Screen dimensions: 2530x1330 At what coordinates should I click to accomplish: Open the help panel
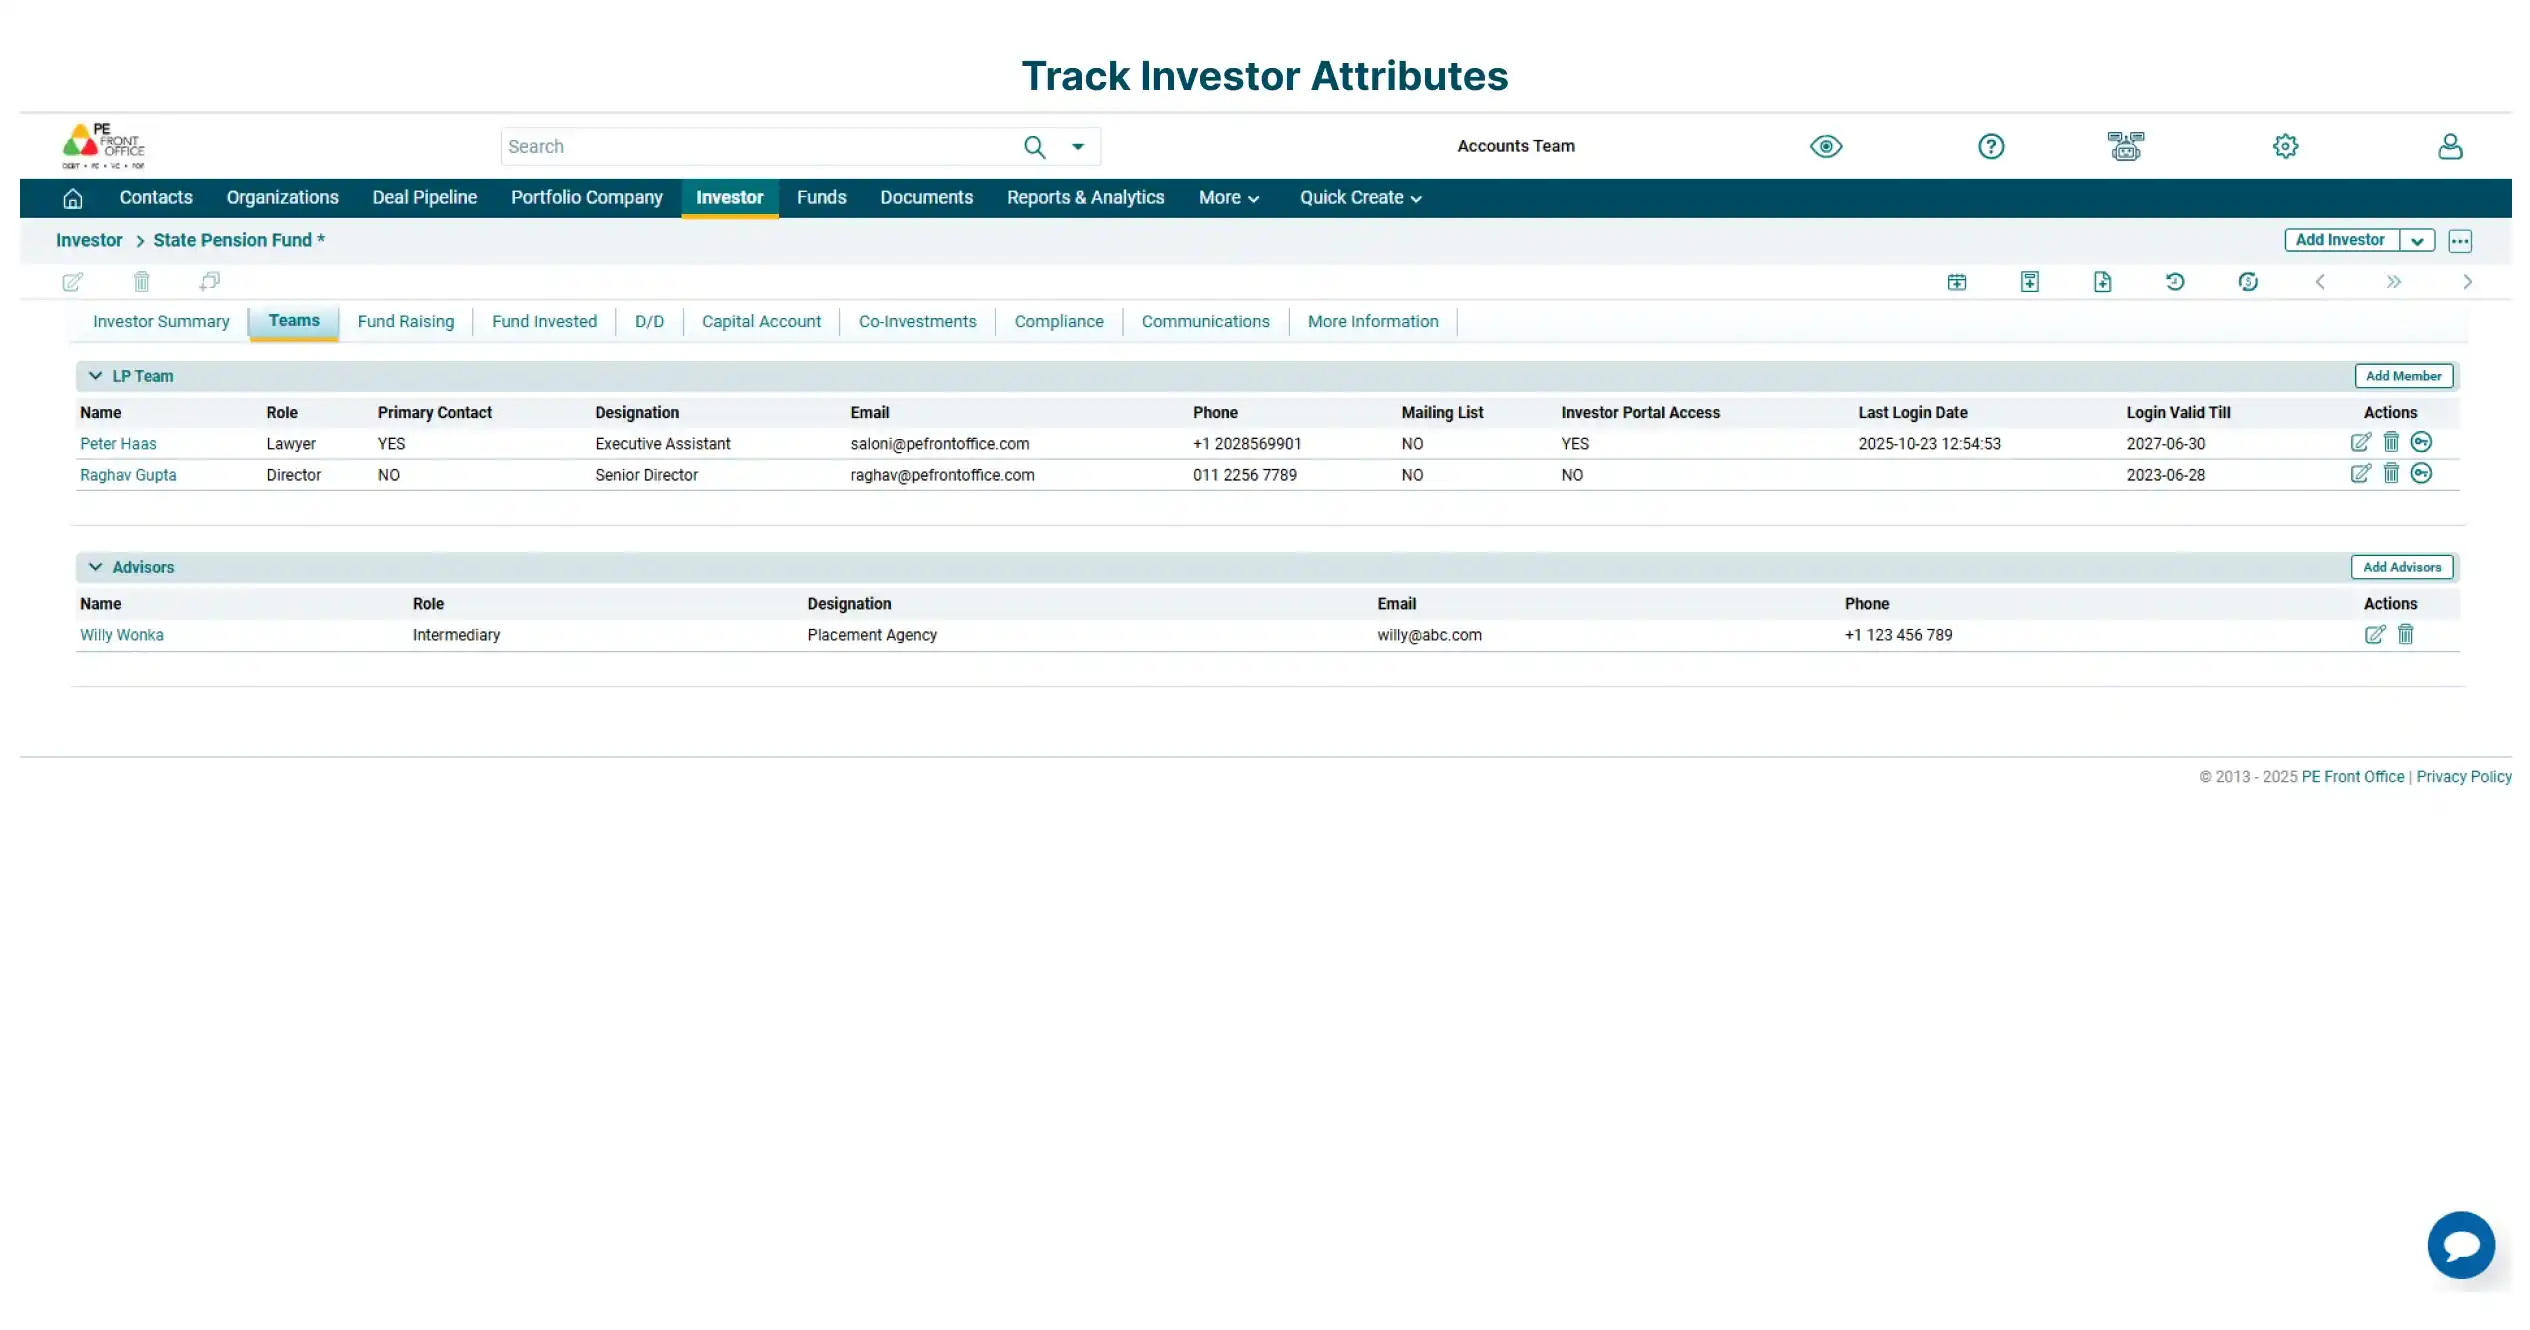click(x=1990, y=146)
